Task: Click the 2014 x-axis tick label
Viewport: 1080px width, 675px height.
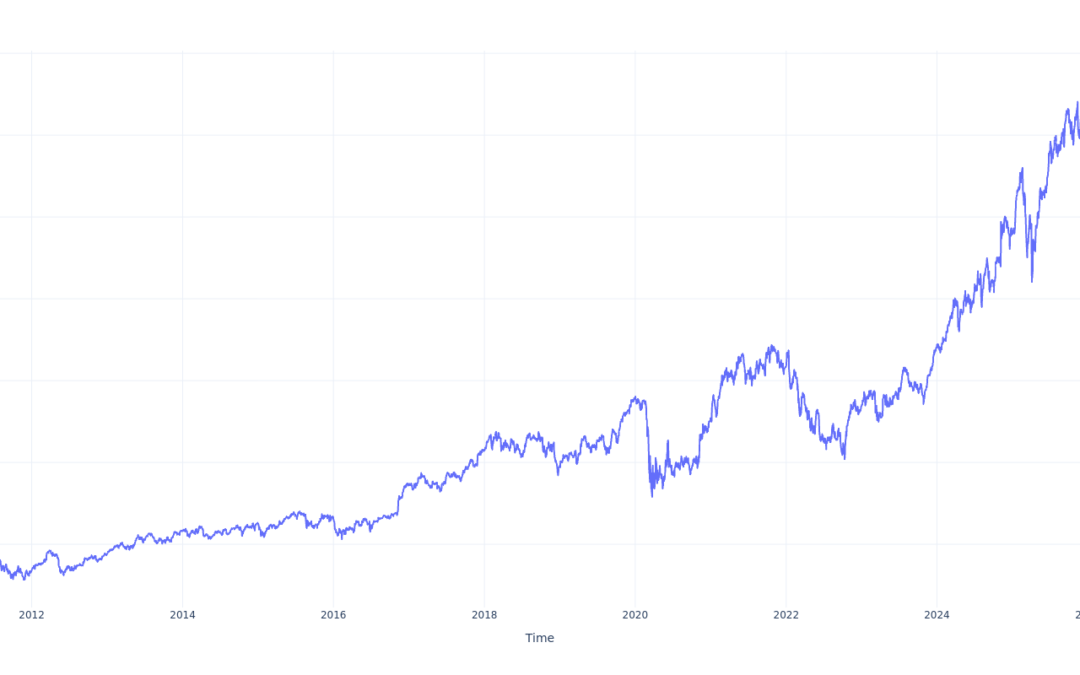Action: 182,615
